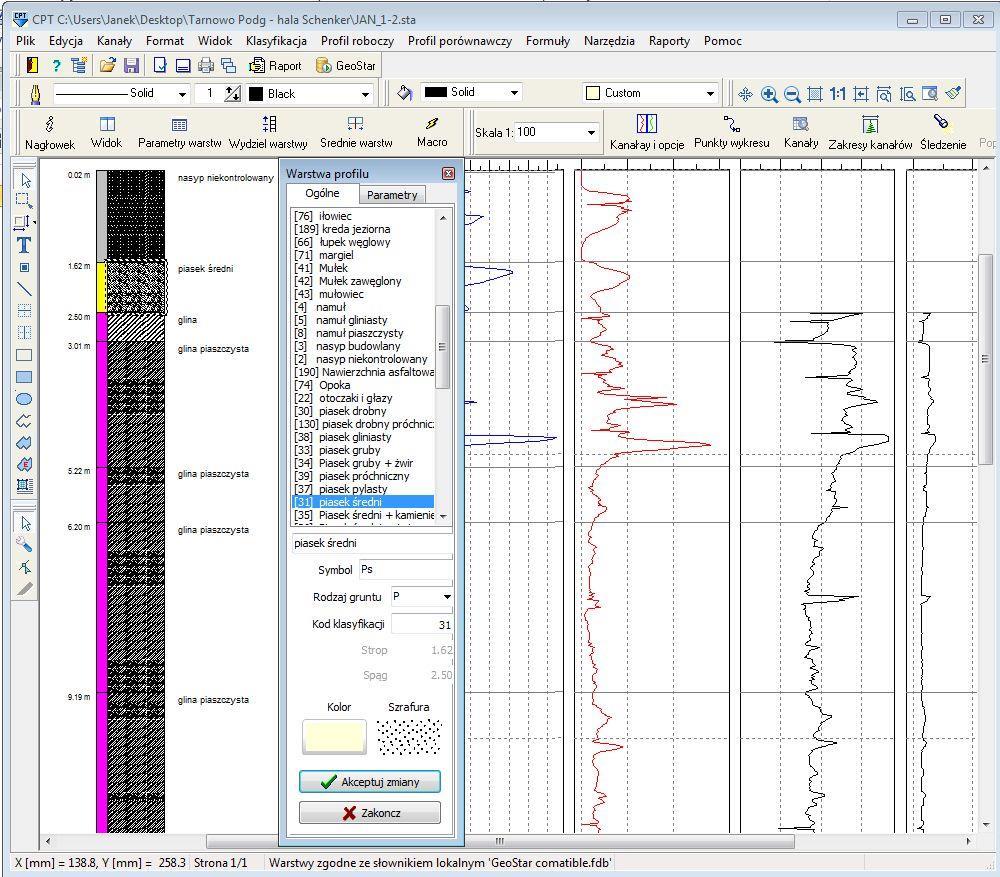
Task: Switch to the Parametry tab
Action: (x=392, y=195)
